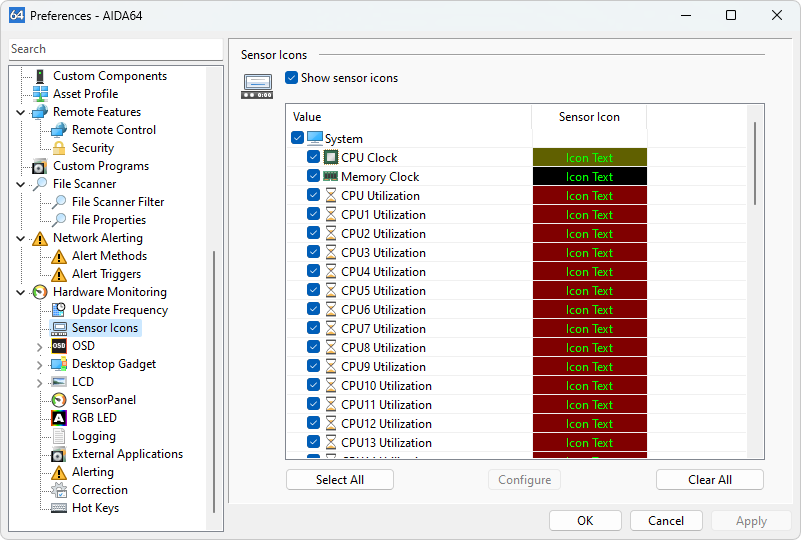Click the olive CPU Clock icon swatch
Screen dimensions: 801x540
pyautogui.click(x=589, y=158)
